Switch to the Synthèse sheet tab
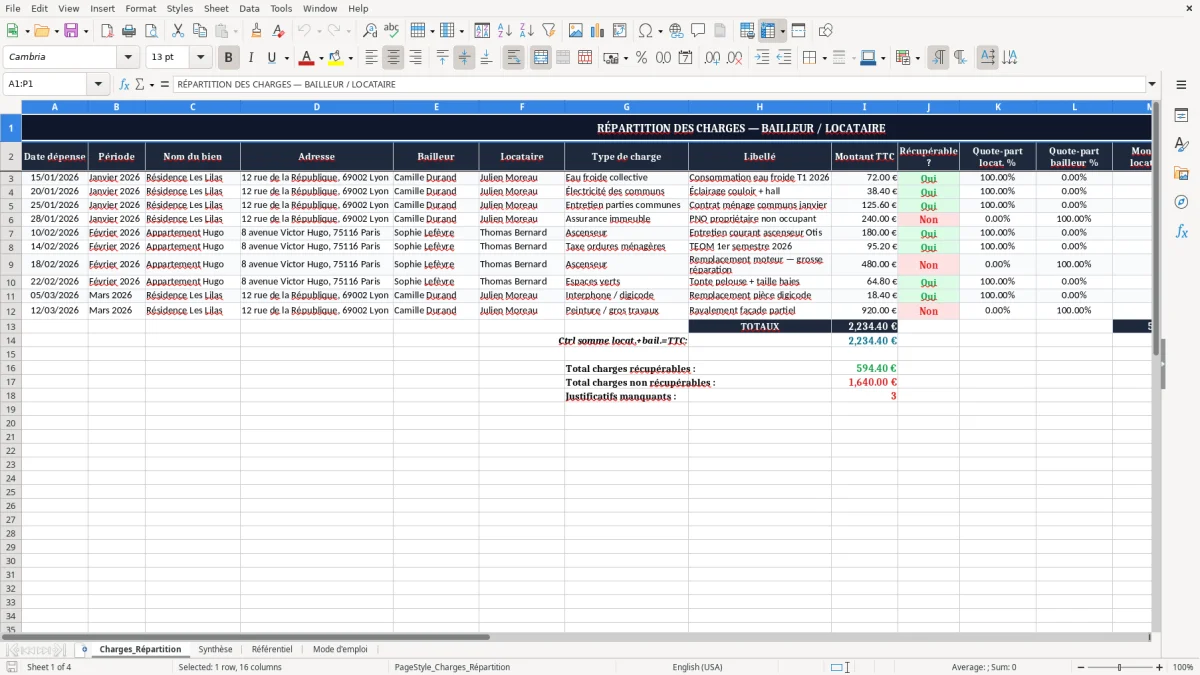Screen dimensions: 1200x675 (x=215, y=649)
